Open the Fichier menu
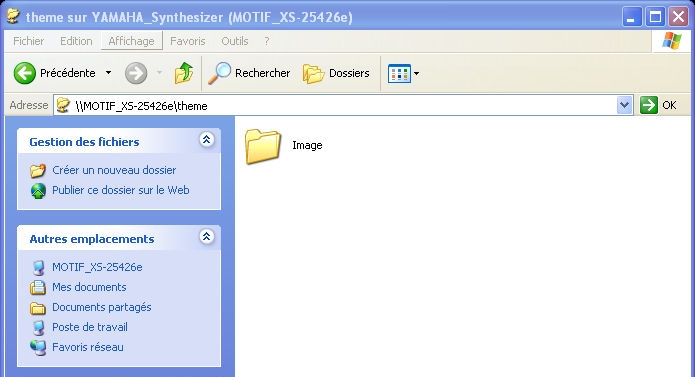This screenshot has height=377, width=695. click(x=28, y=41)
